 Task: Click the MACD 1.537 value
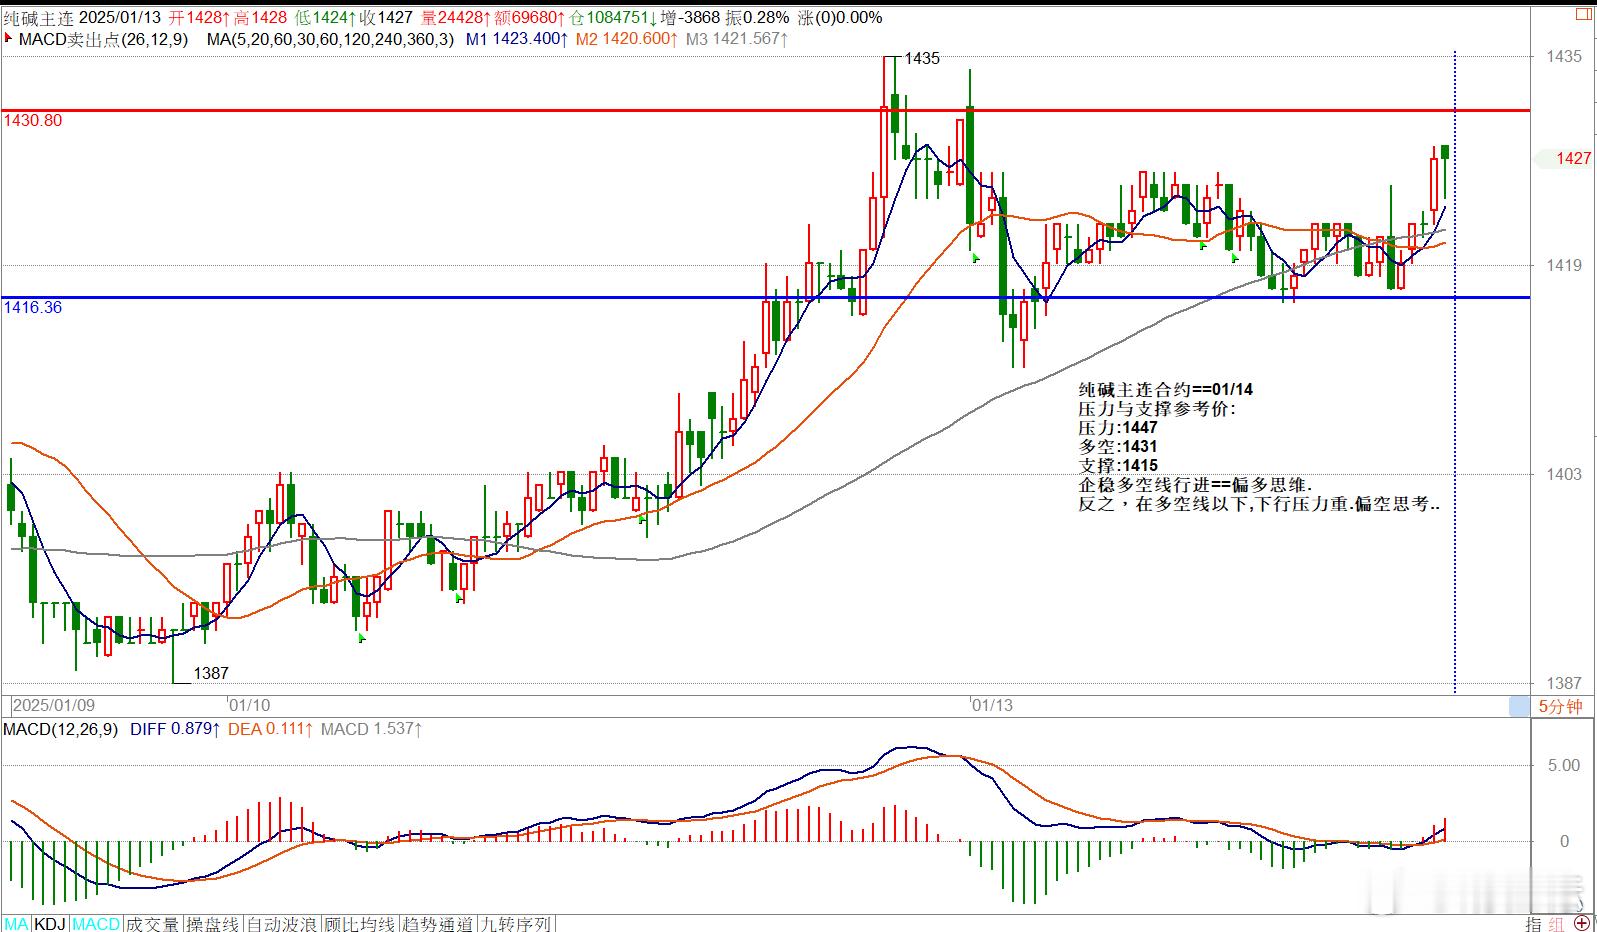(371, 729)
